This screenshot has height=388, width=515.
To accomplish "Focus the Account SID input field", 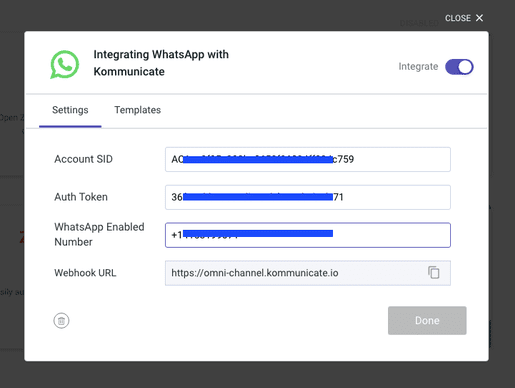I will (308, 159).
